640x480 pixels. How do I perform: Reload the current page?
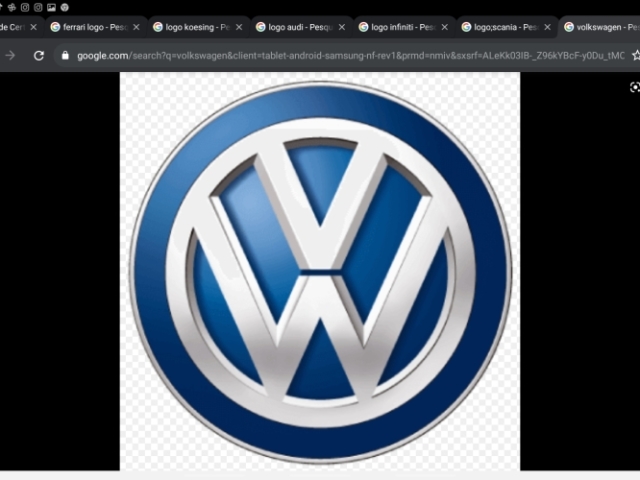coord(39,56)
